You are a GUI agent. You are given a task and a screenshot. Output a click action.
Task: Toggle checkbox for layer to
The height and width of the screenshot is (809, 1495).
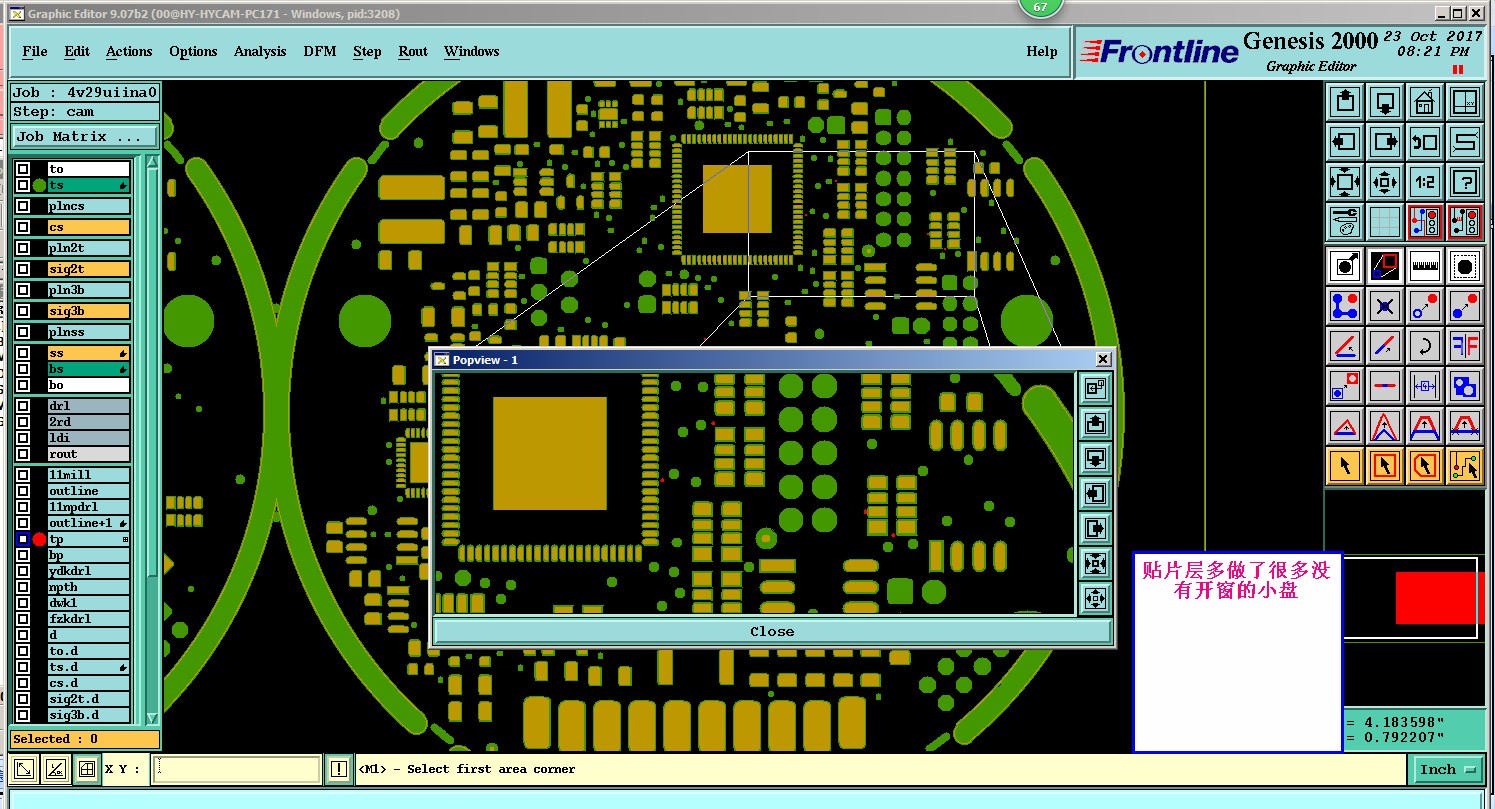[x=23, y=169]
